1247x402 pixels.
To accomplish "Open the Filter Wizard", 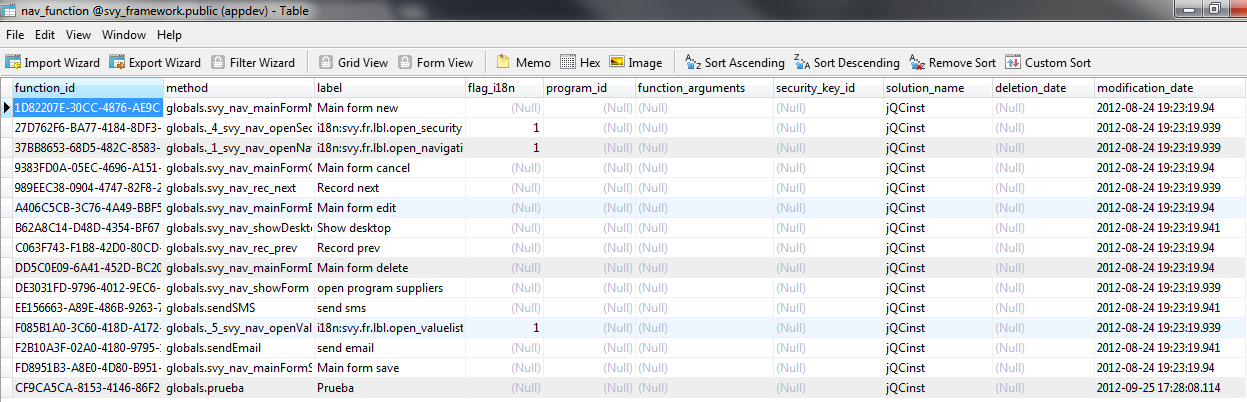I will click(x=254, y=62).
